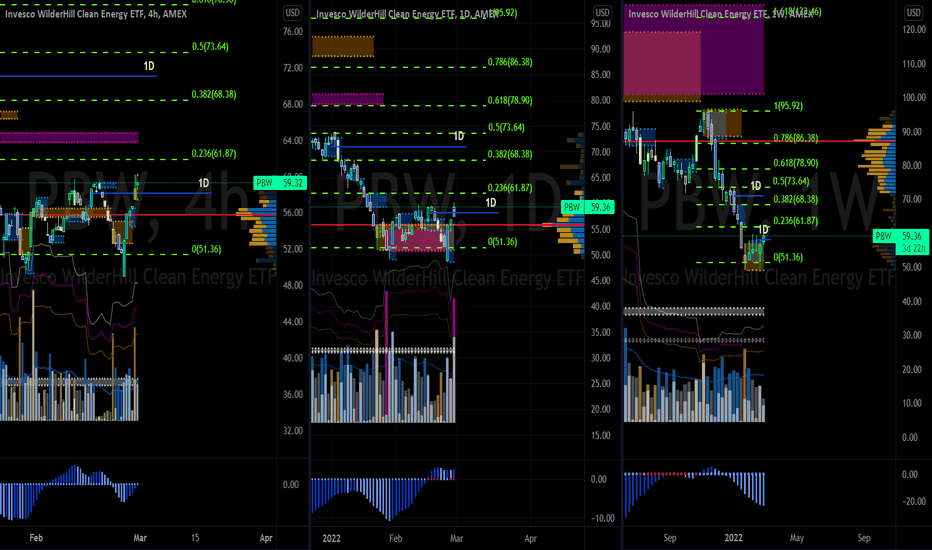Select Fib label 0.236(61.87) on the weekly chart
This screenshot has width=932, height=550.
795,221
